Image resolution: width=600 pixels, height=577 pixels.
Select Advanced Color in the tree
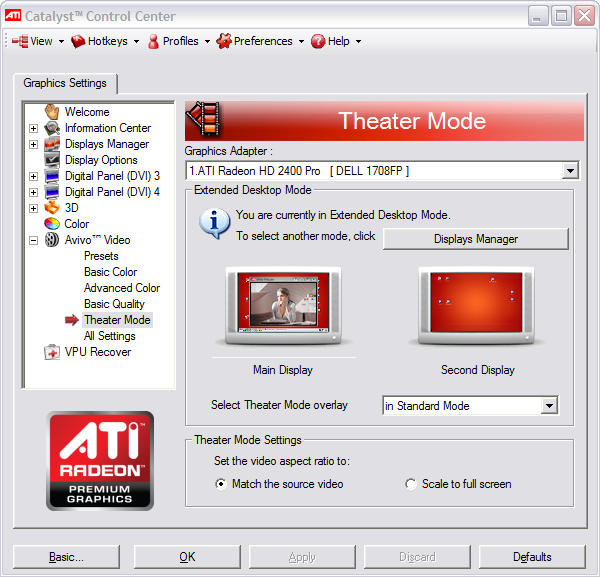[122, 288]
